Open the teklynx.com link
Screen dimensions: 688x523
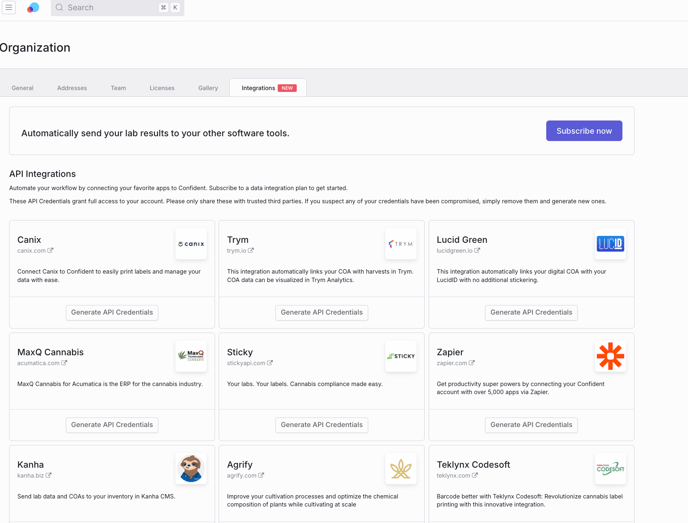point(457,475)
